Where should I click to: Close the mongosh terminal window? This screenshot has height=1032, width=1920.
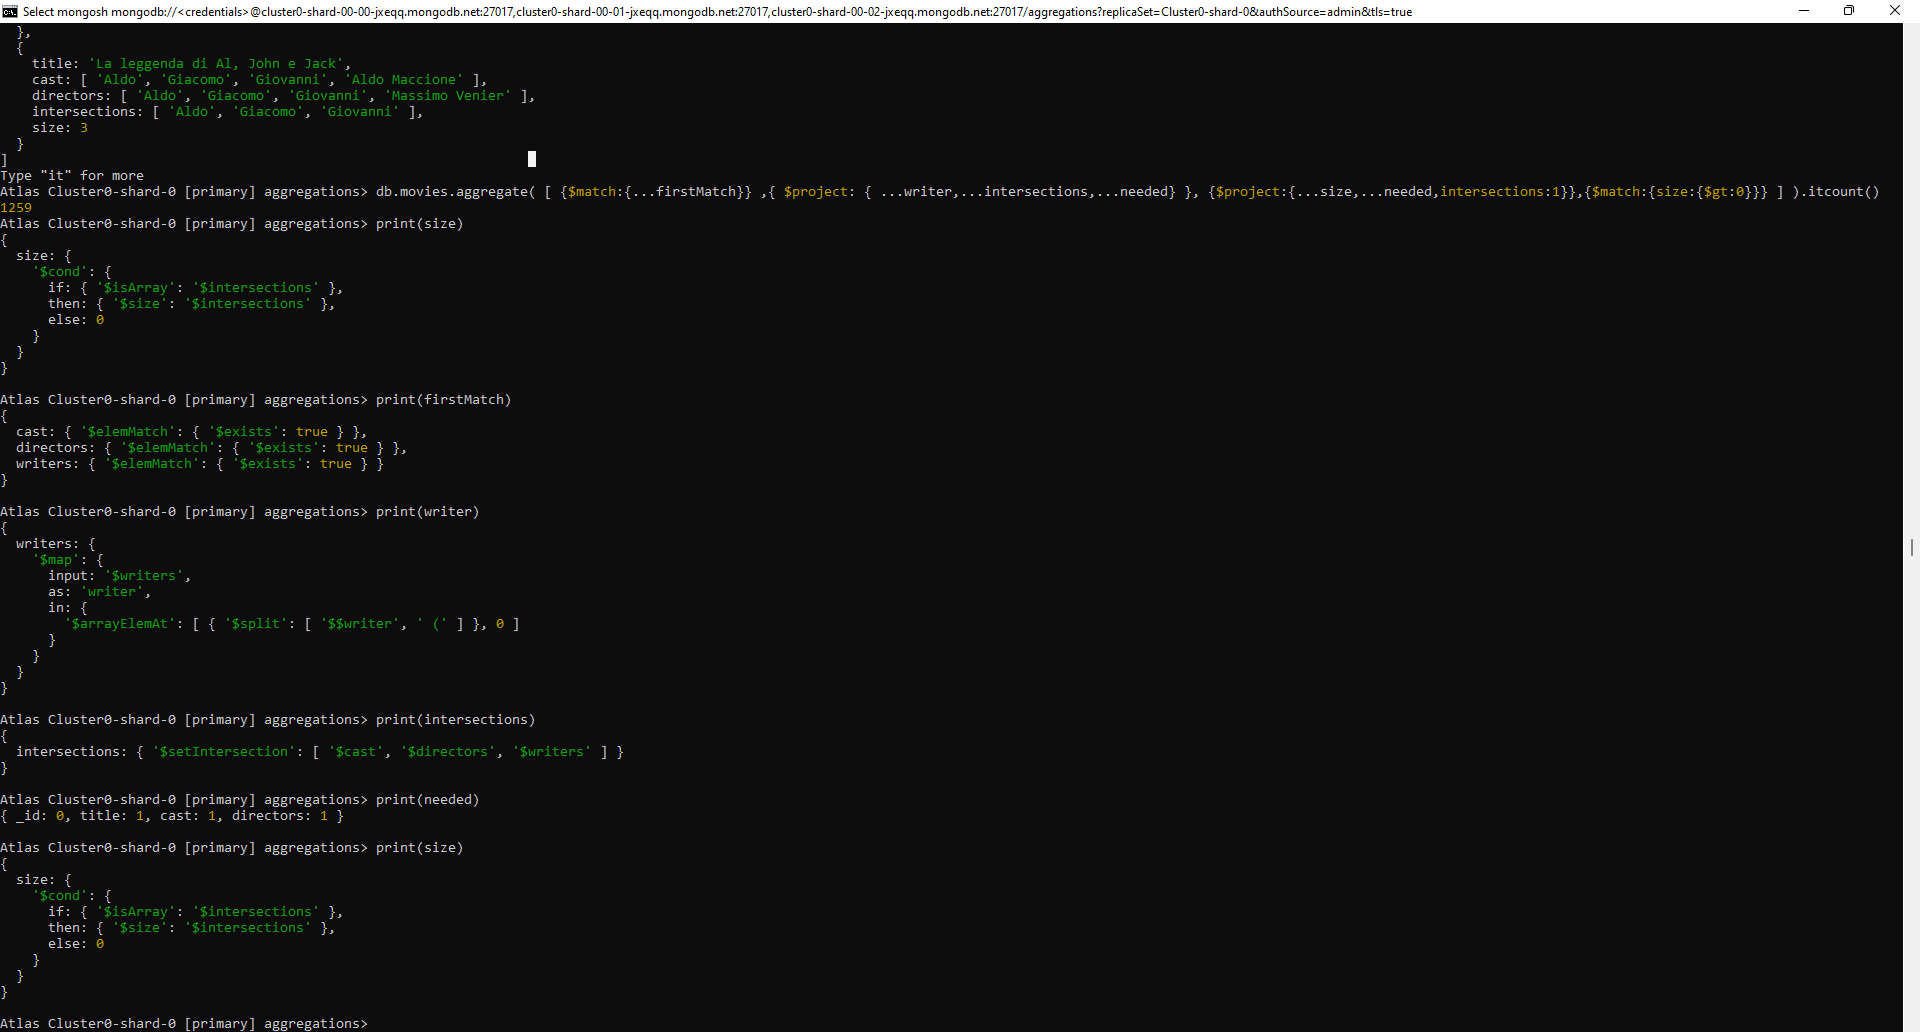1895,11
